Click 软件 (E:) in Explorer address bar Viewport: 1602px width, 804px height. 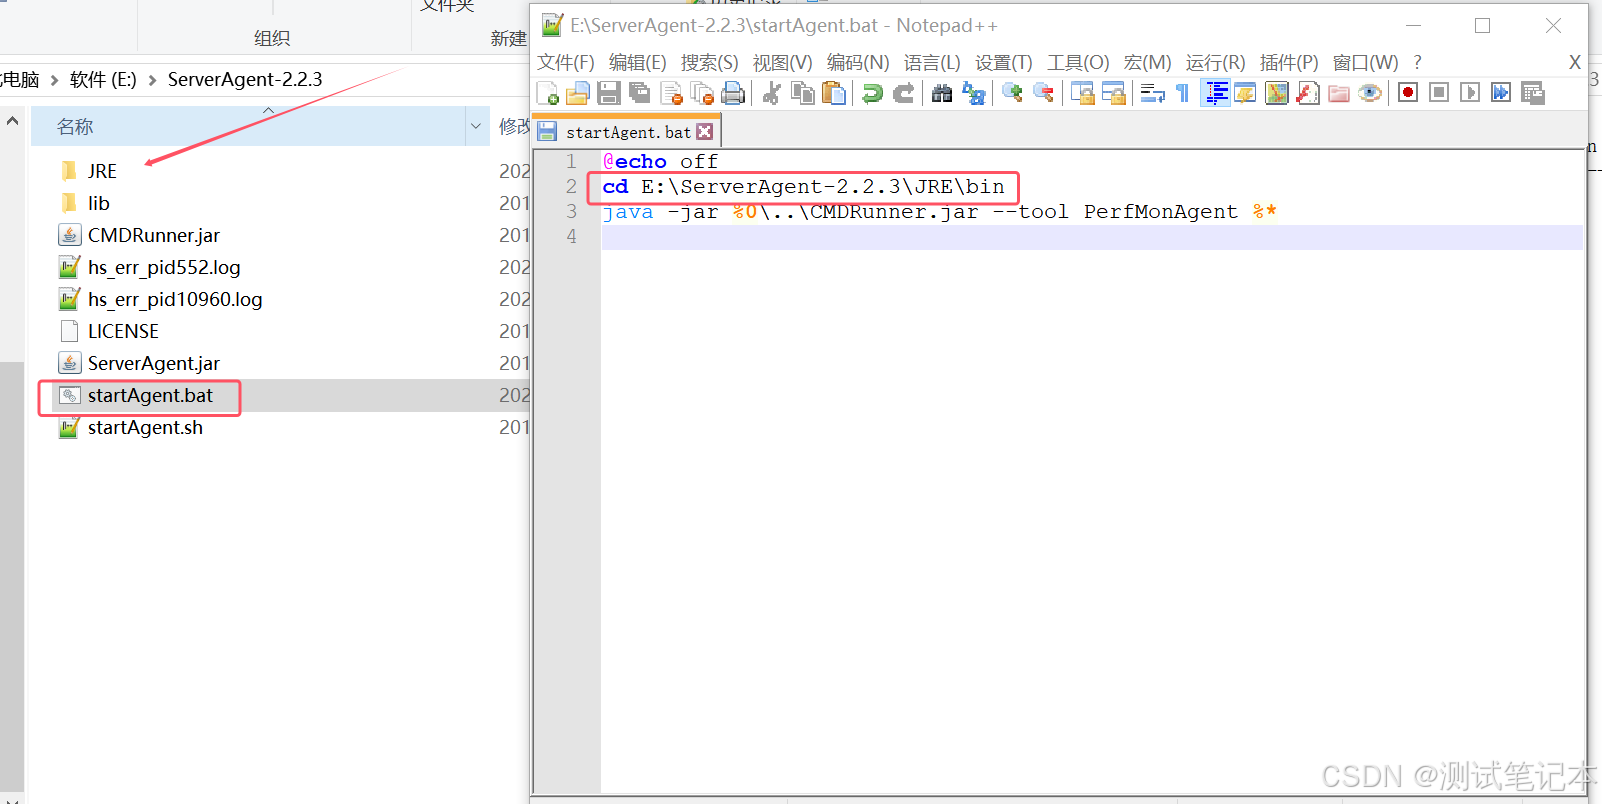click(x=103, y=80)
